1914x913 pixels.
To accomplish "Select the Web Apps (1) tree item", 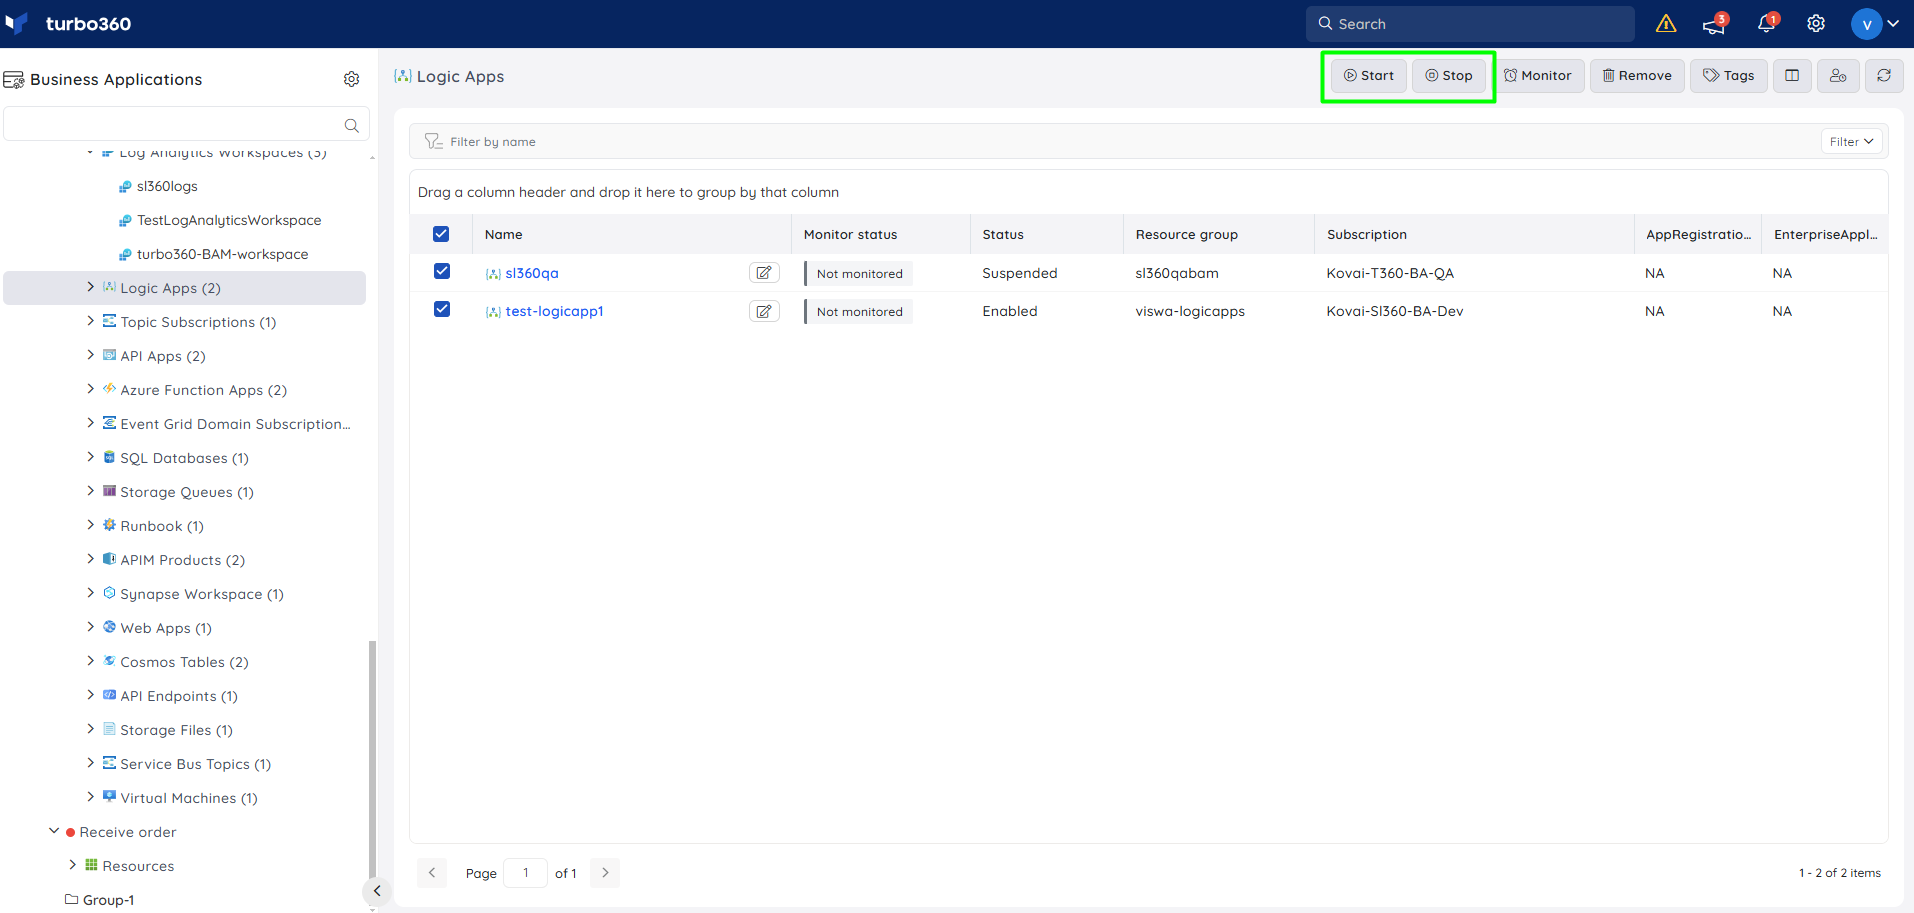I will click(x=166, y=628).
